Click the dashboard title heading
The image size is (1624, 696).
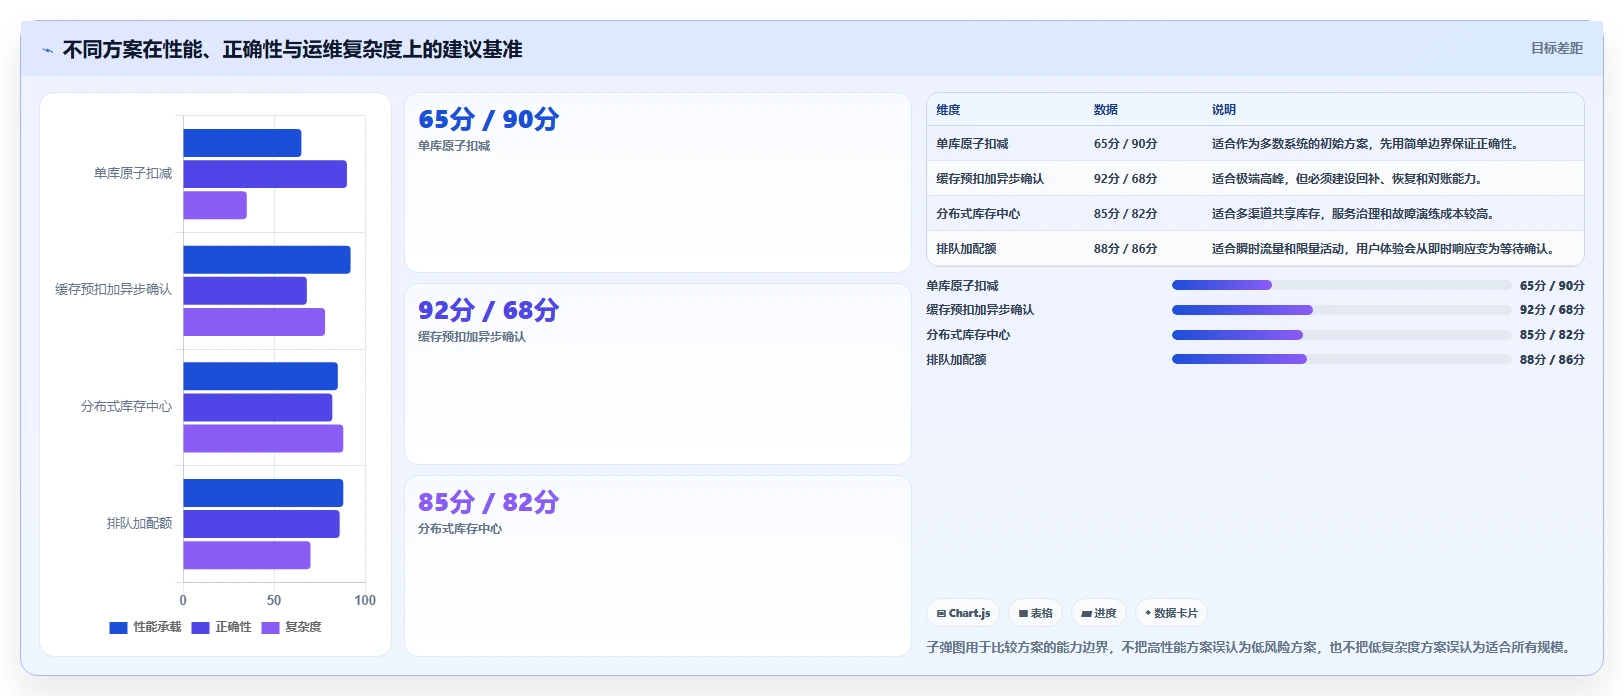point(292,50)
